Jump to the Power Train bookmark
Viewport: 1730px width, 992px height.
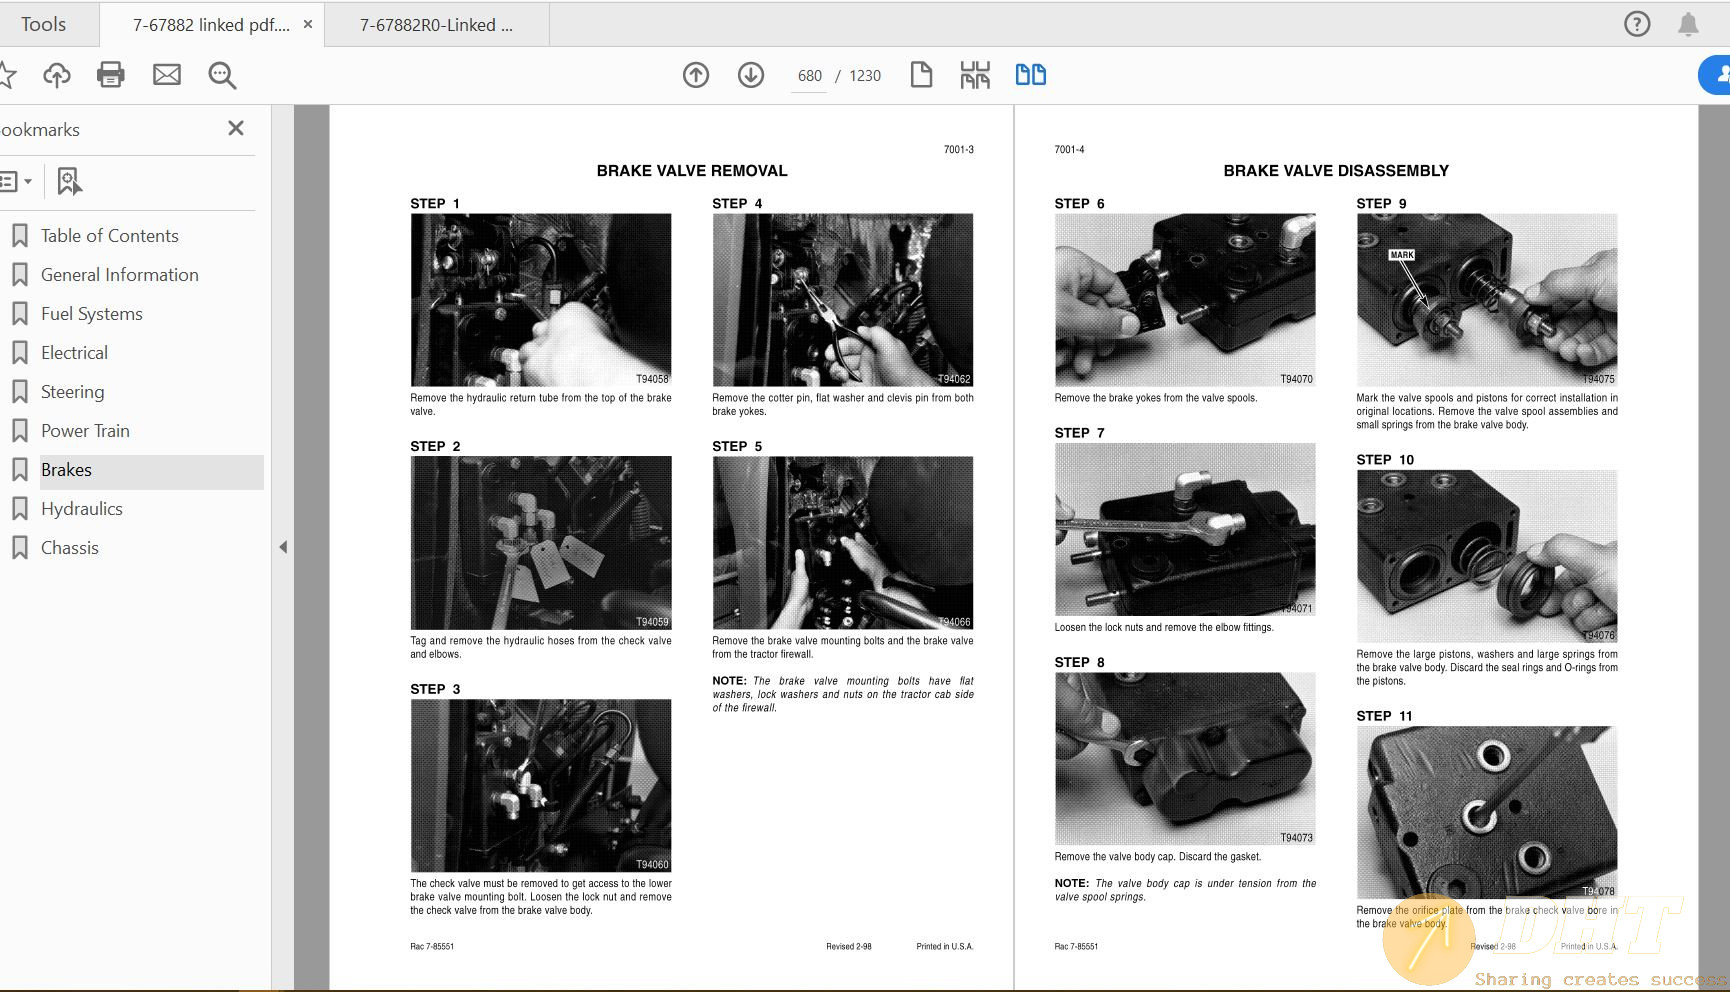pos(85,431)
